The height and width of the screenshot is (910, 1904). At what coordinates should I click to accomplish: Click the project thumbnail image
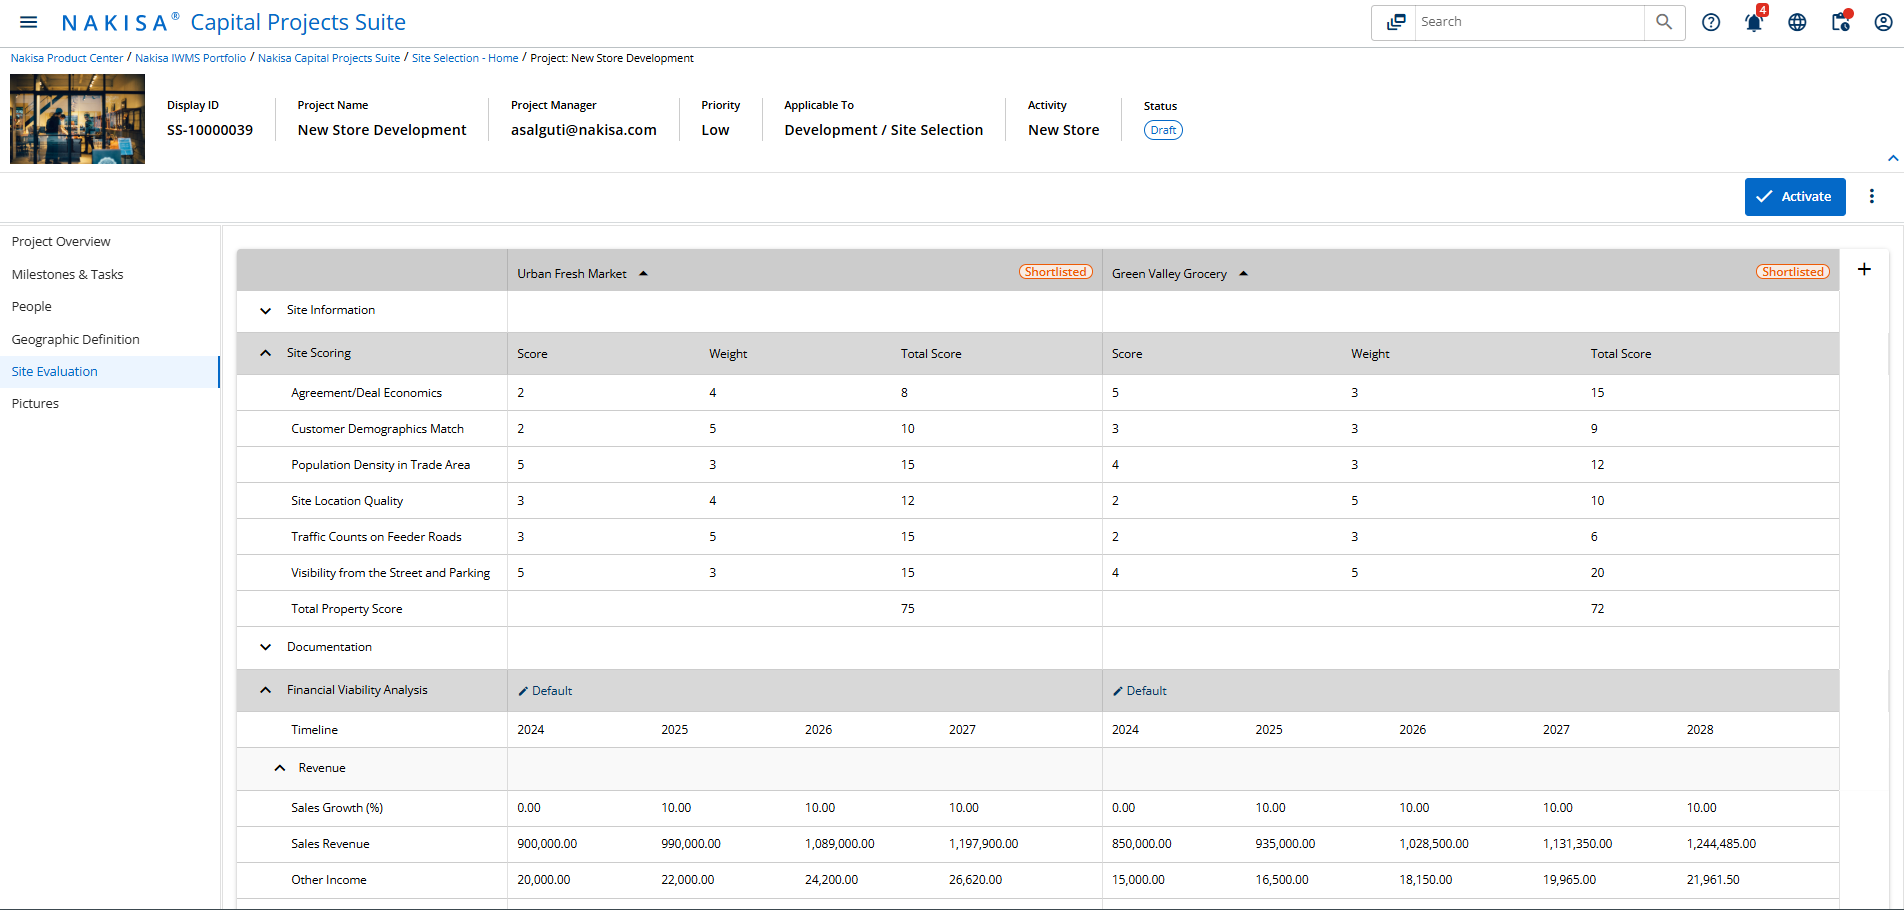77,119
